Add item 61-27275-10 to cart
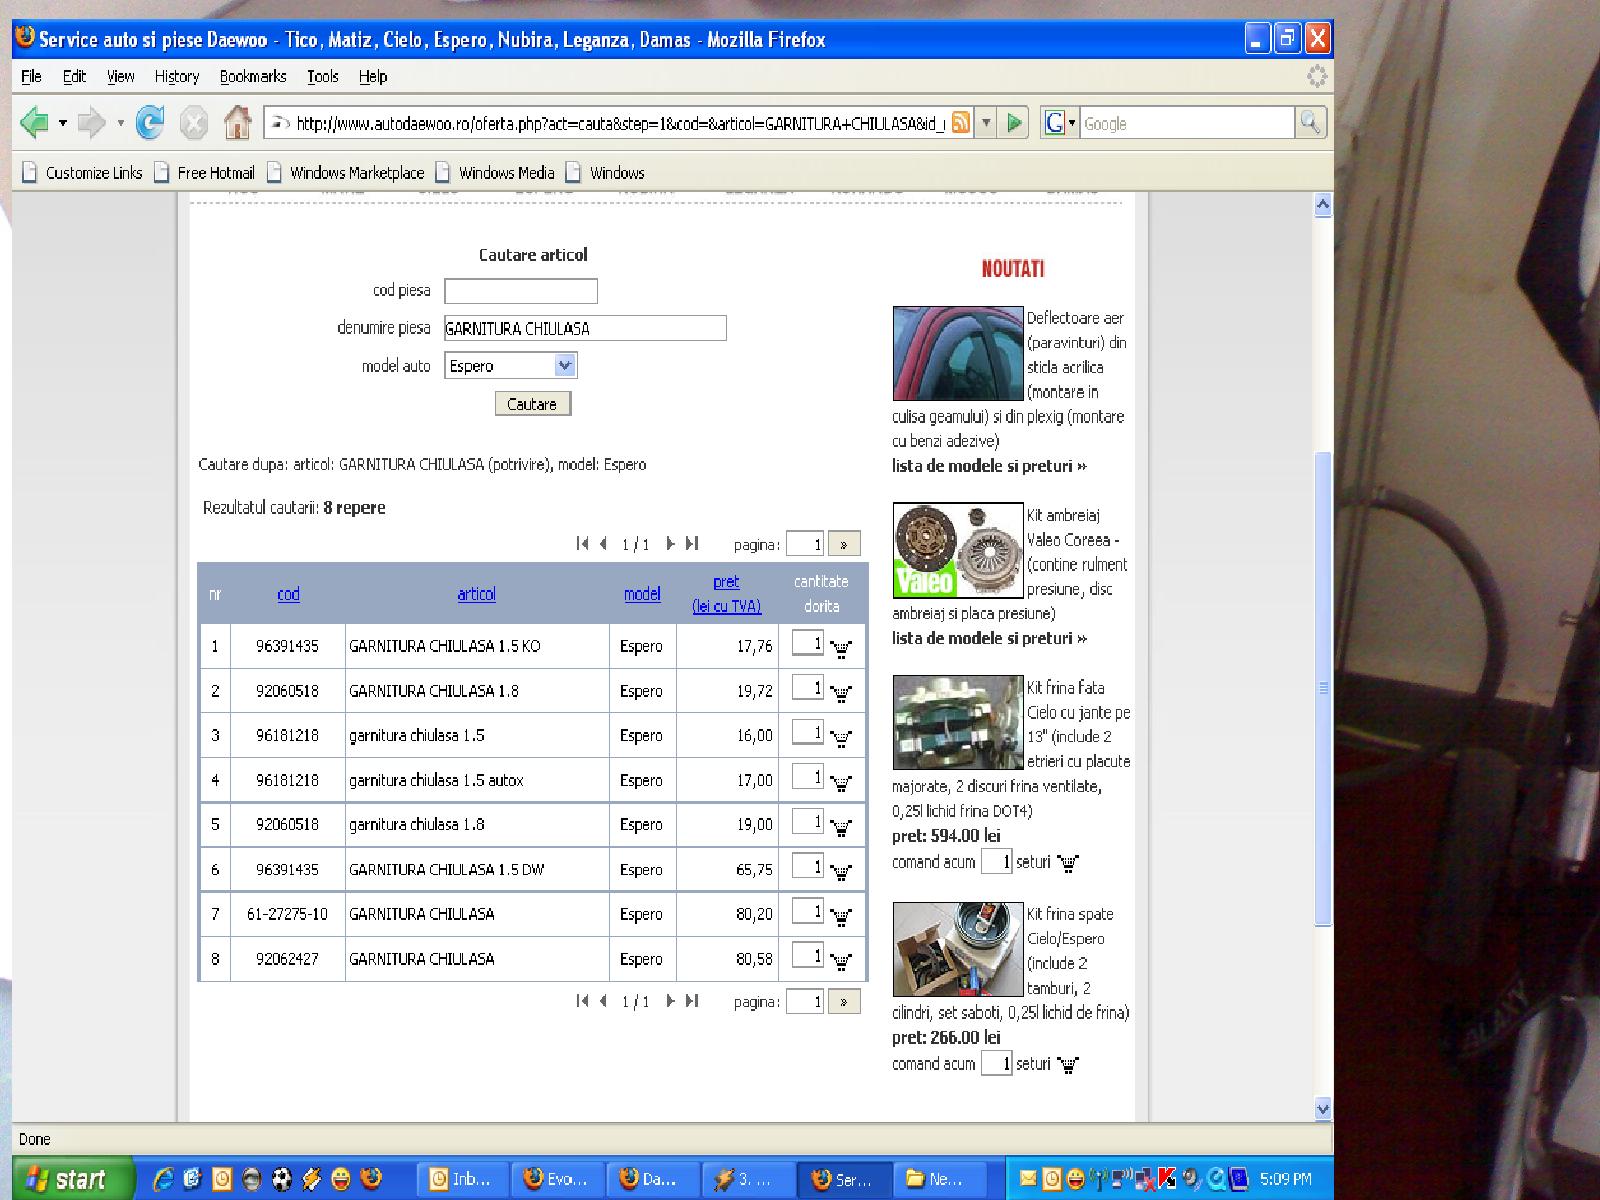This screenshot has height=1200, width=1600. pos(841,916)
